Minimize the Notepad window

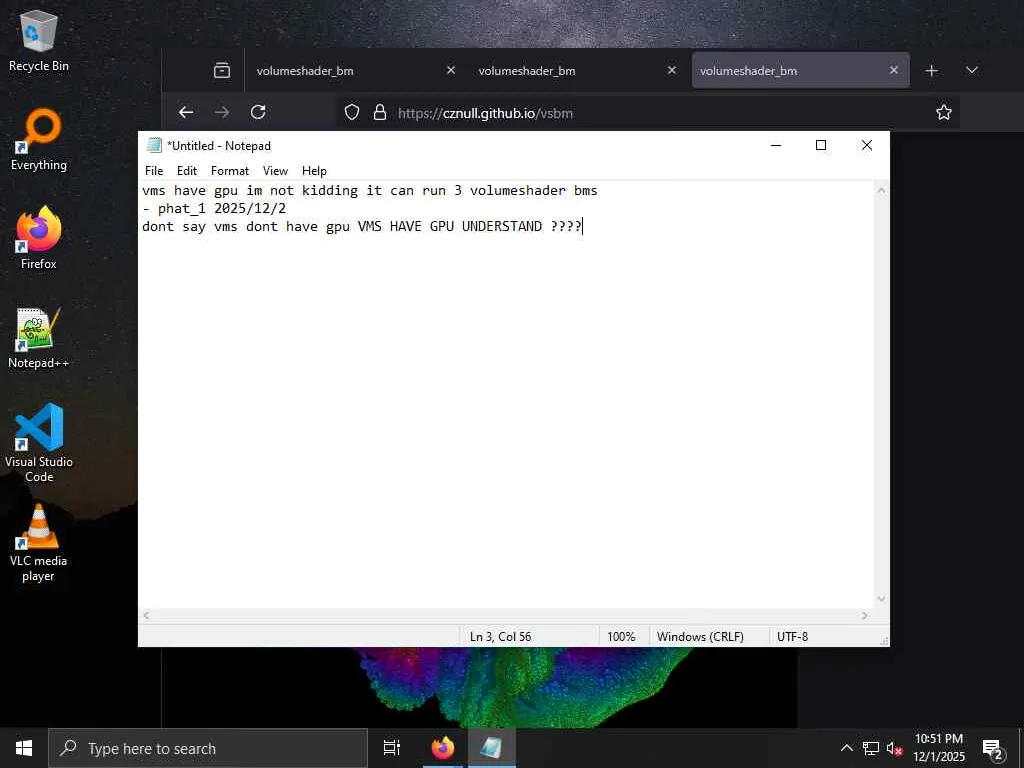pyautogui.click(x=776, y=145)
